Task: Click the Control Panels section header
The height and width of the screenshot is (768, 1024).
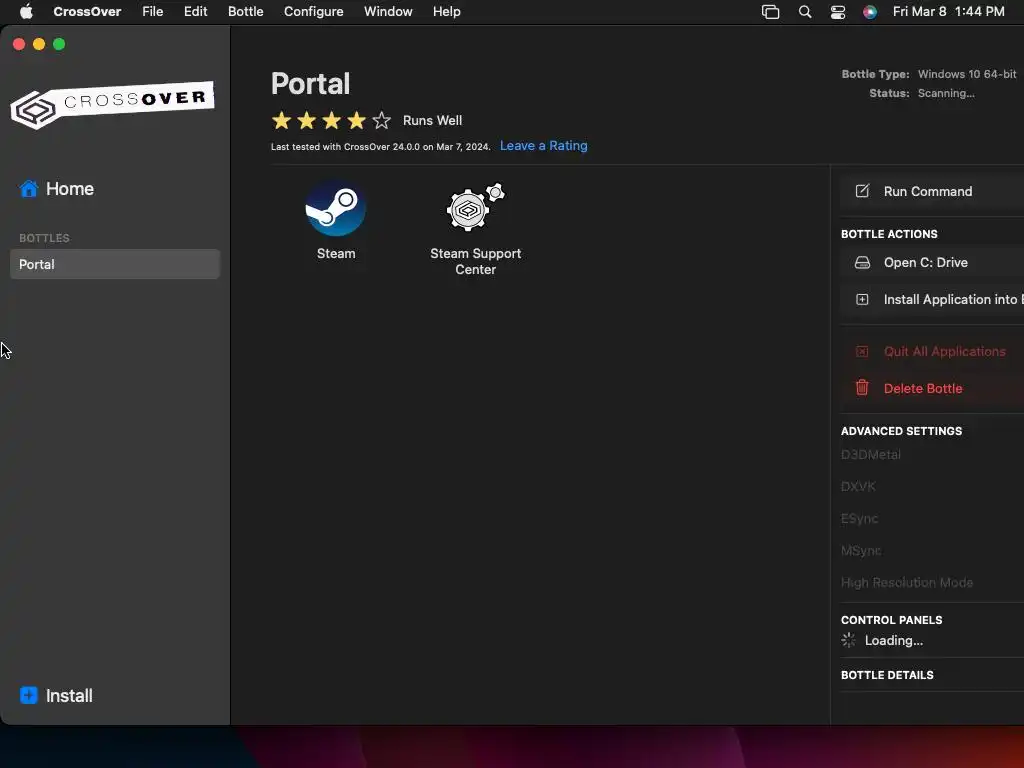Action: 891,620
